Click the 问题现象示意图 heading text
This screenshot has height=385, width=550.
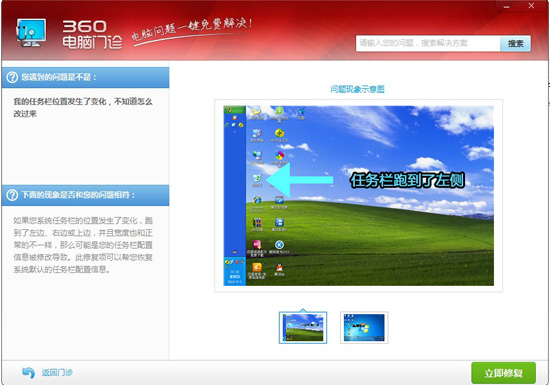[x=357, y=89]
